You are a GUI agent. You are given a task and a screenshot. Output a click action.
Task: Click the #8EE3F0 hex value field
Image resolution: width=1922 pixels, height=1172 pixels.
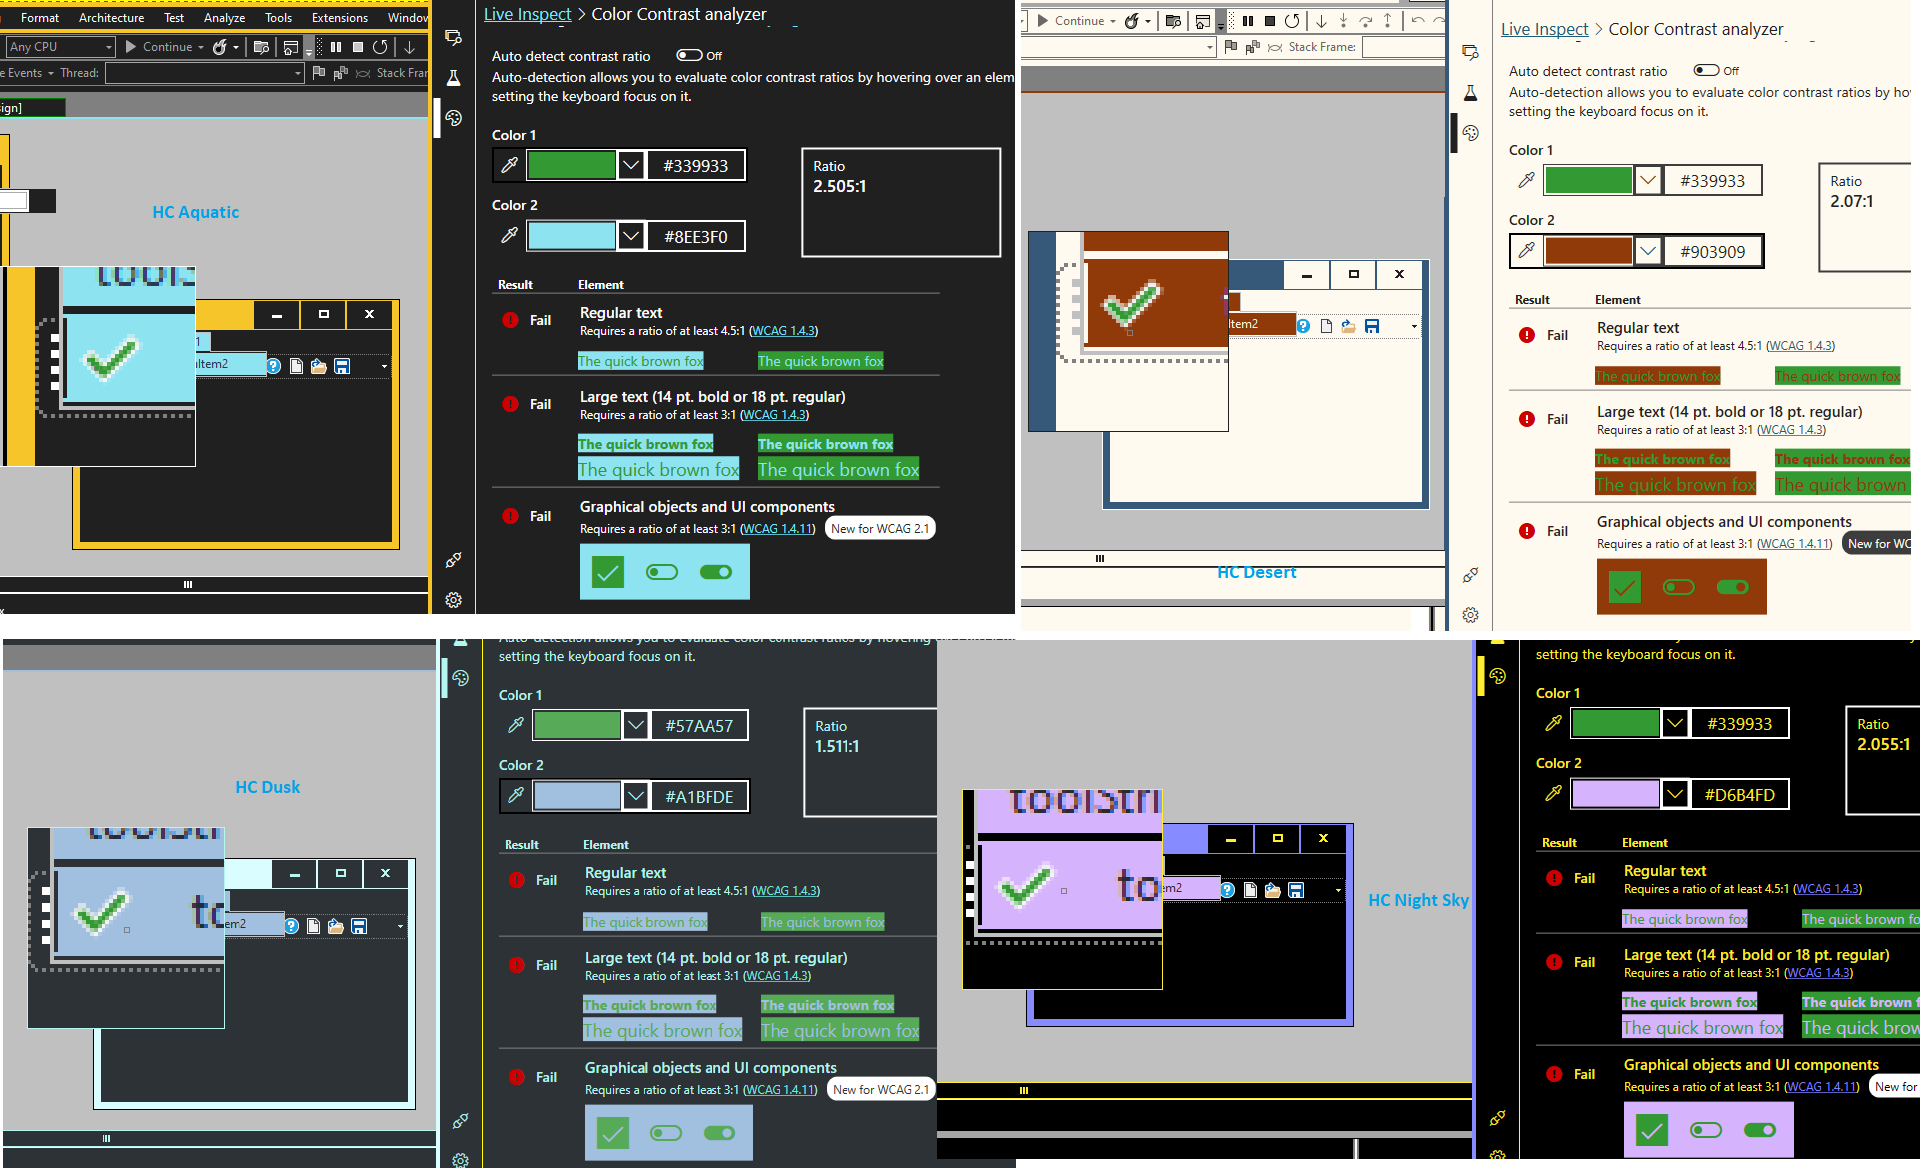pyautogui.click(x=696, y=237)
